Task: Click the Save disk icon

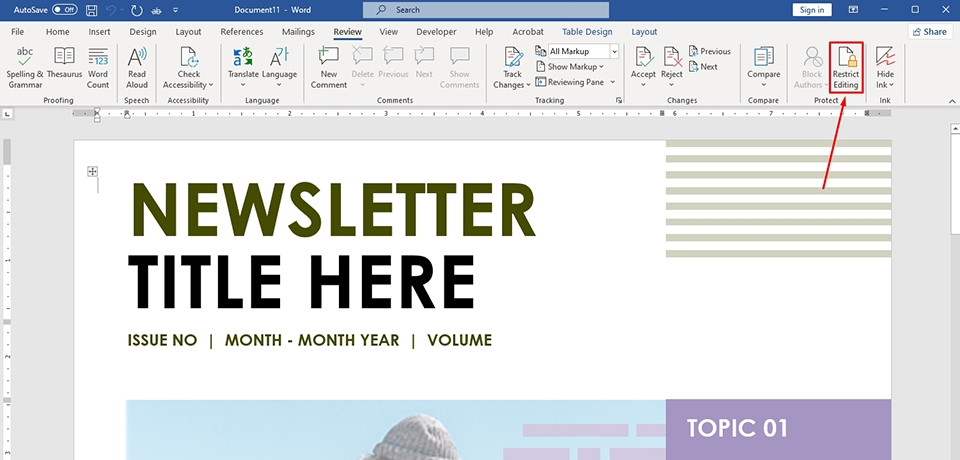Action: [x=91, y=10]
